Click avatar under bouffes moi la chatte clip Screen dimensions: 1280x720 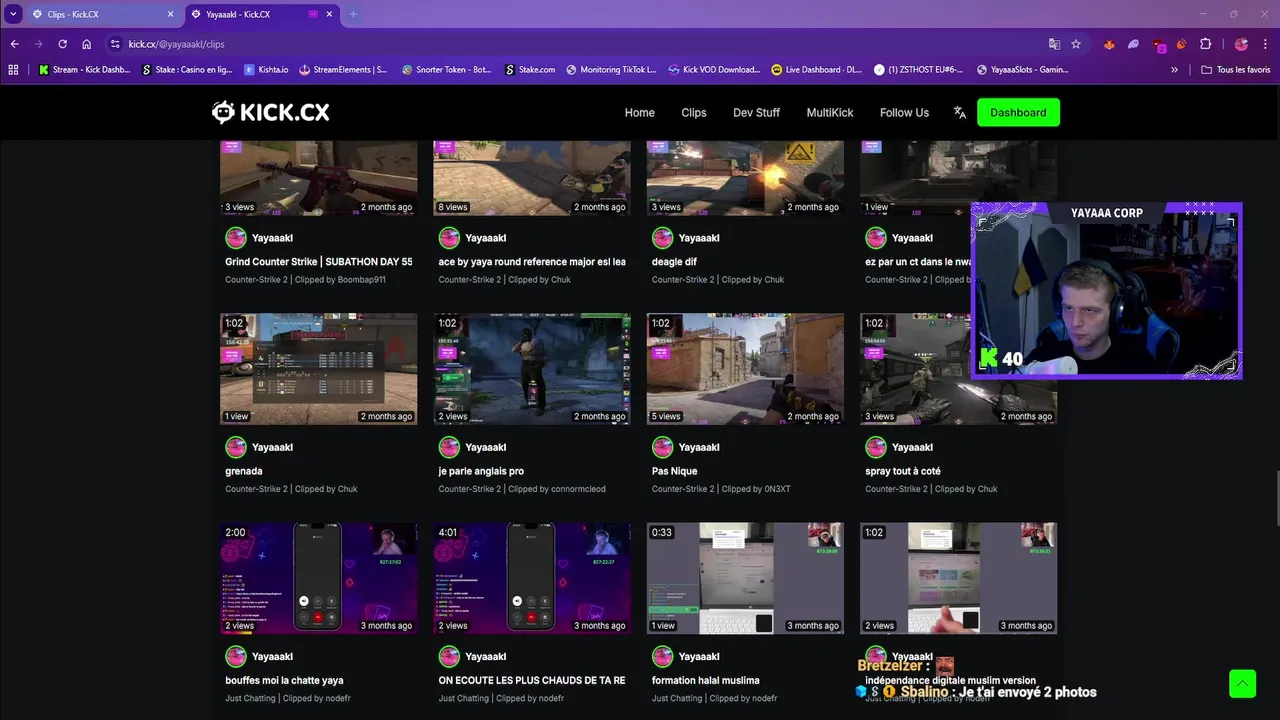click(x=236, y=656)
